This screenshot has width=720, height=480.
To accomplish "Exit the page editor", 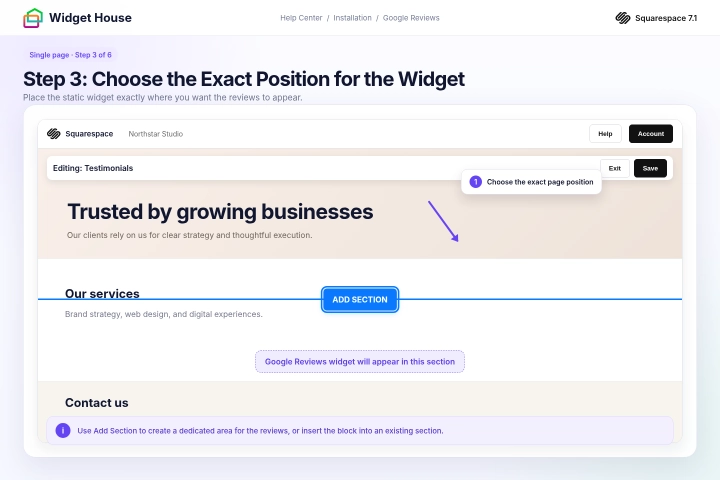I will tap(614, 168).
